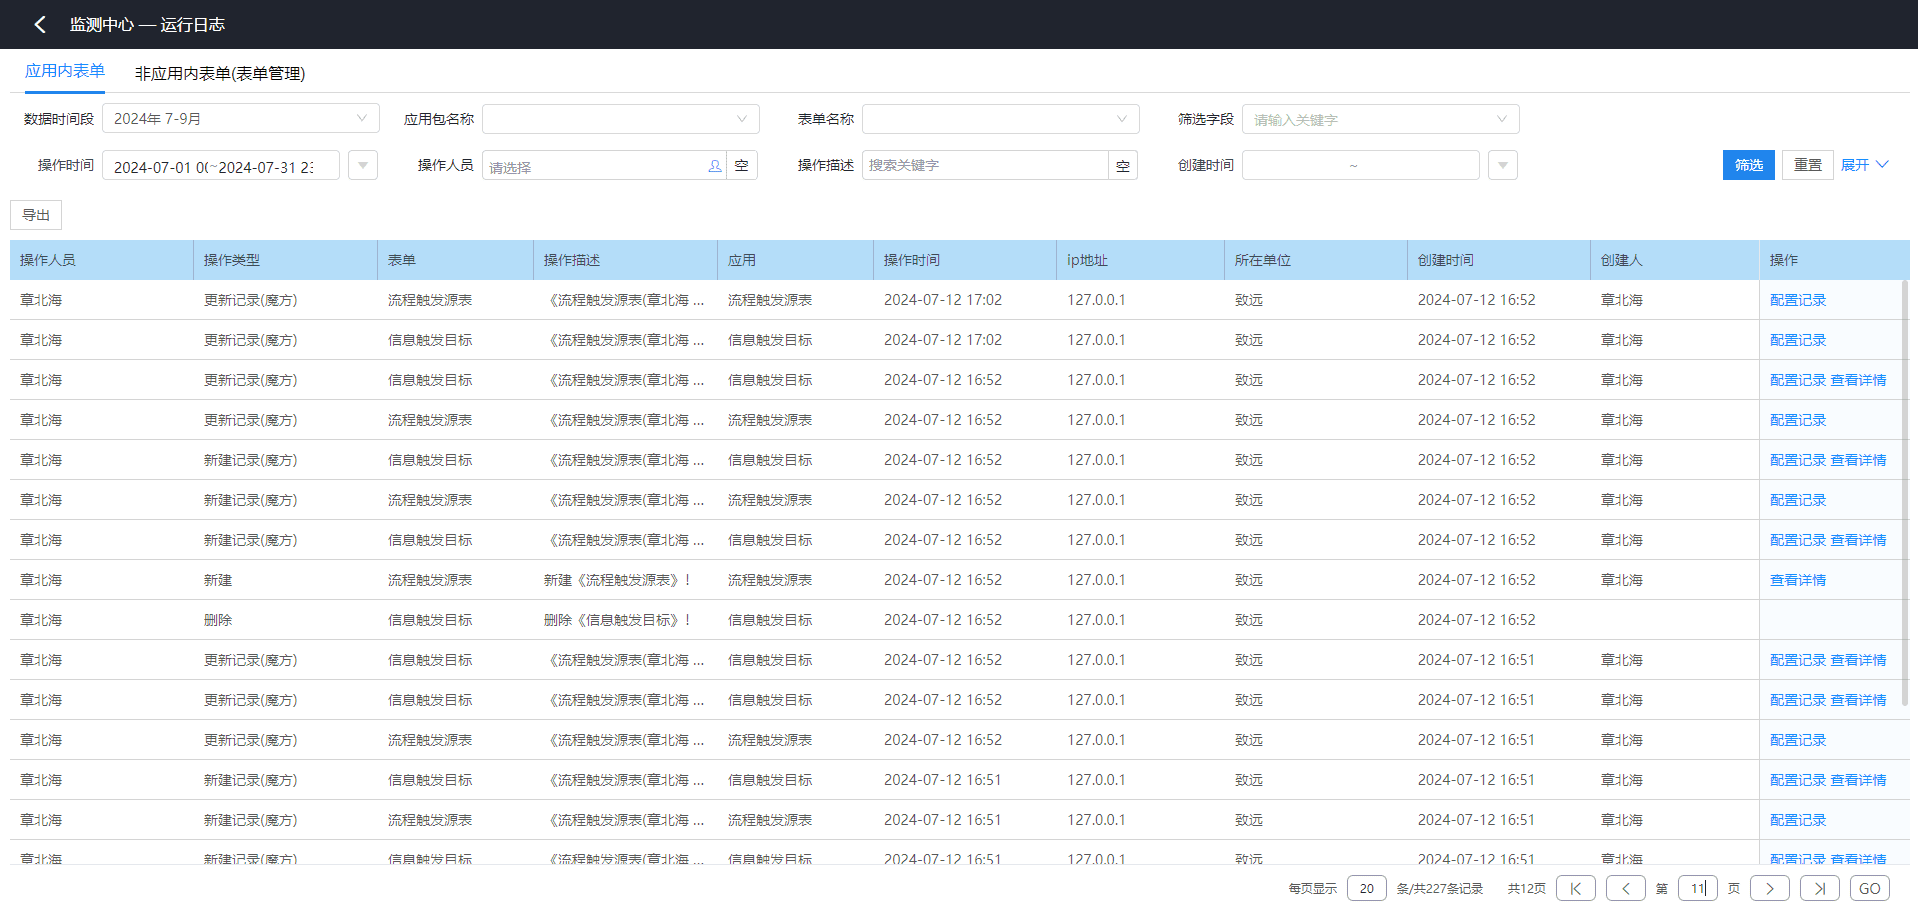Open the 操作时间 quick-select arrow button
Viewport: 1918px width, 907px height.
(363, 165)
